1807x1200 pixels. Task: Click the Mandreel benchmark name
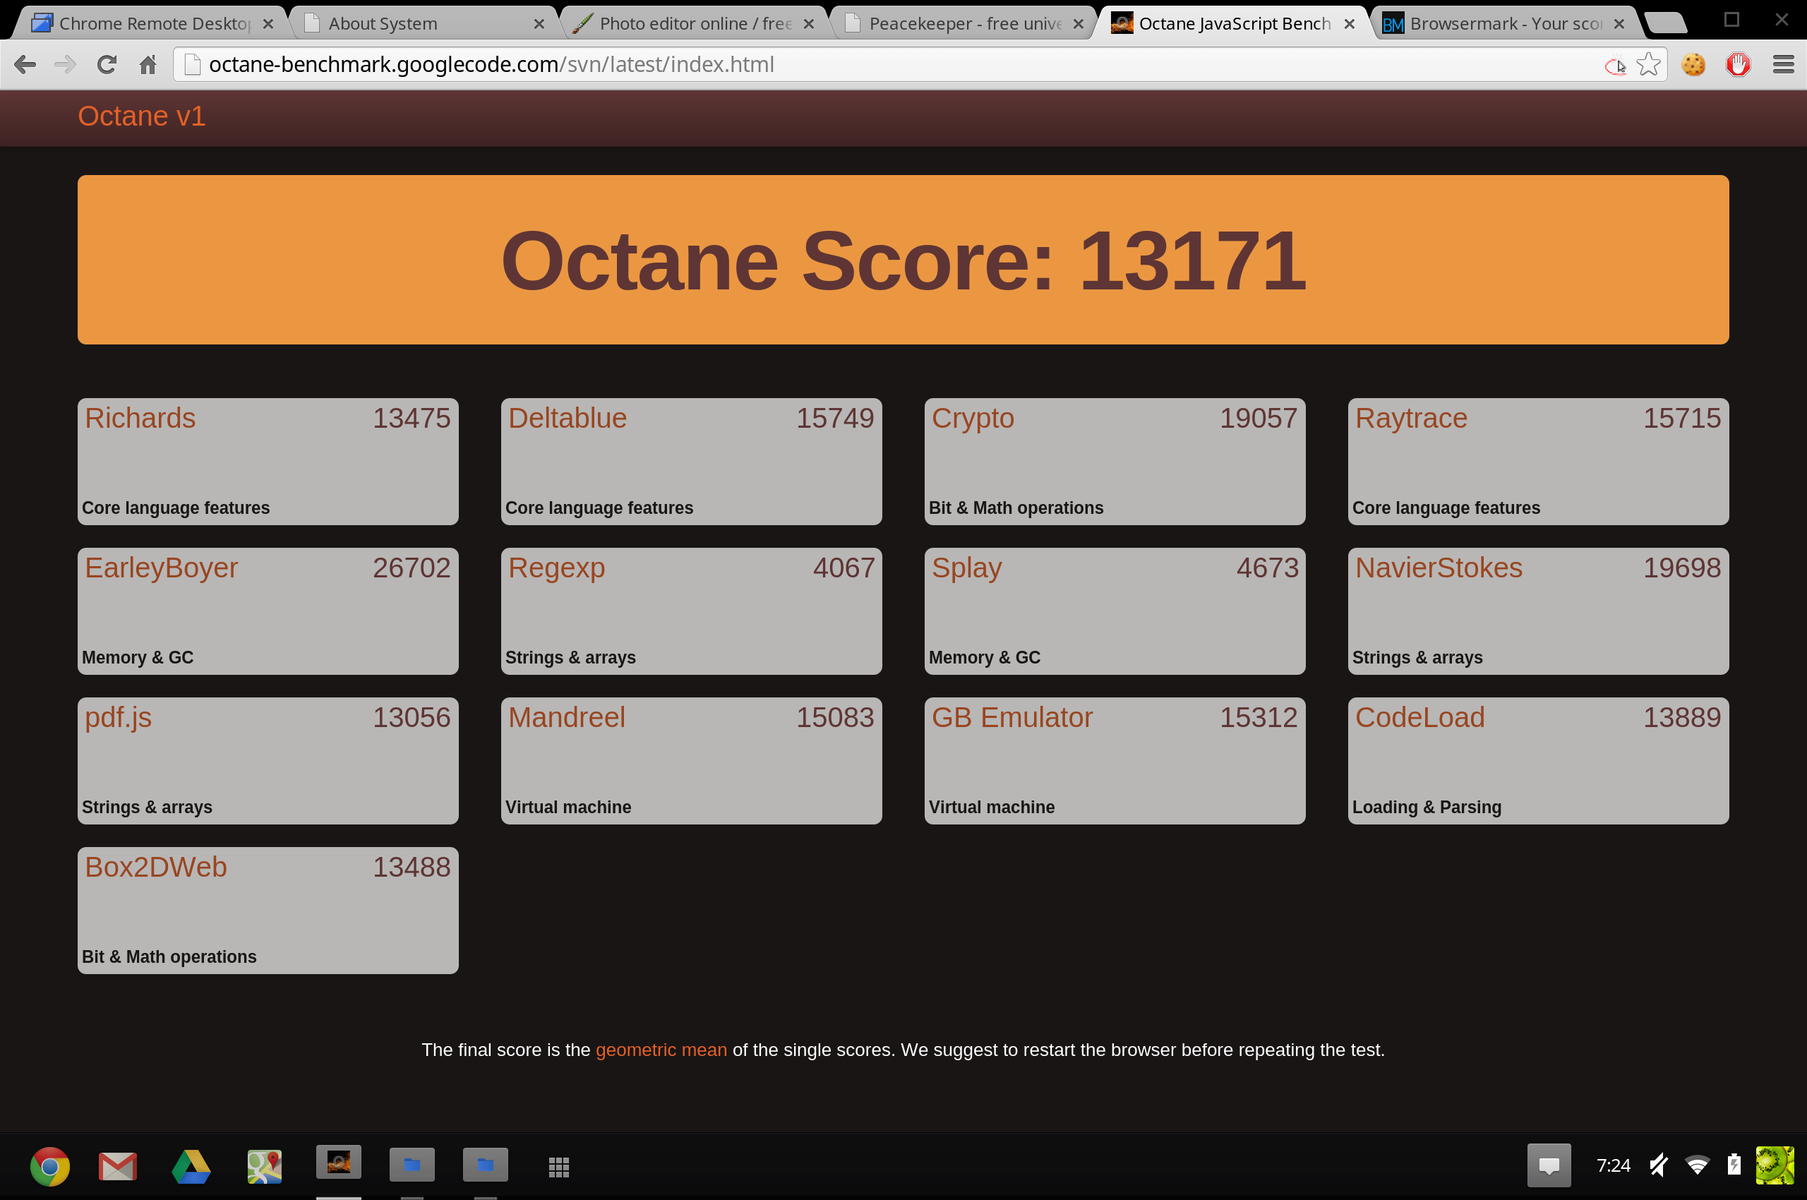click(x=566, y=718)
